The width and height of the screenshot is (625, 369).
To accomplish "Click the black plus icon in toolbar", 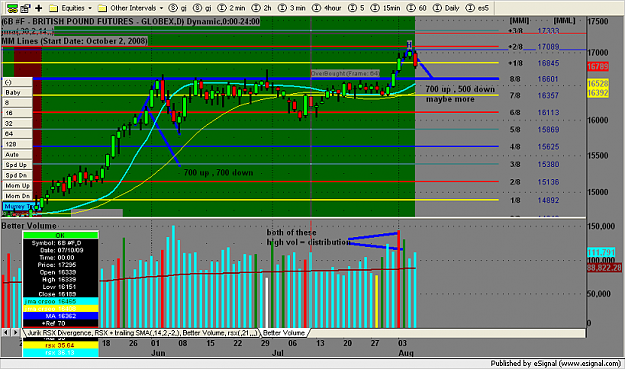I will [39, 8].
